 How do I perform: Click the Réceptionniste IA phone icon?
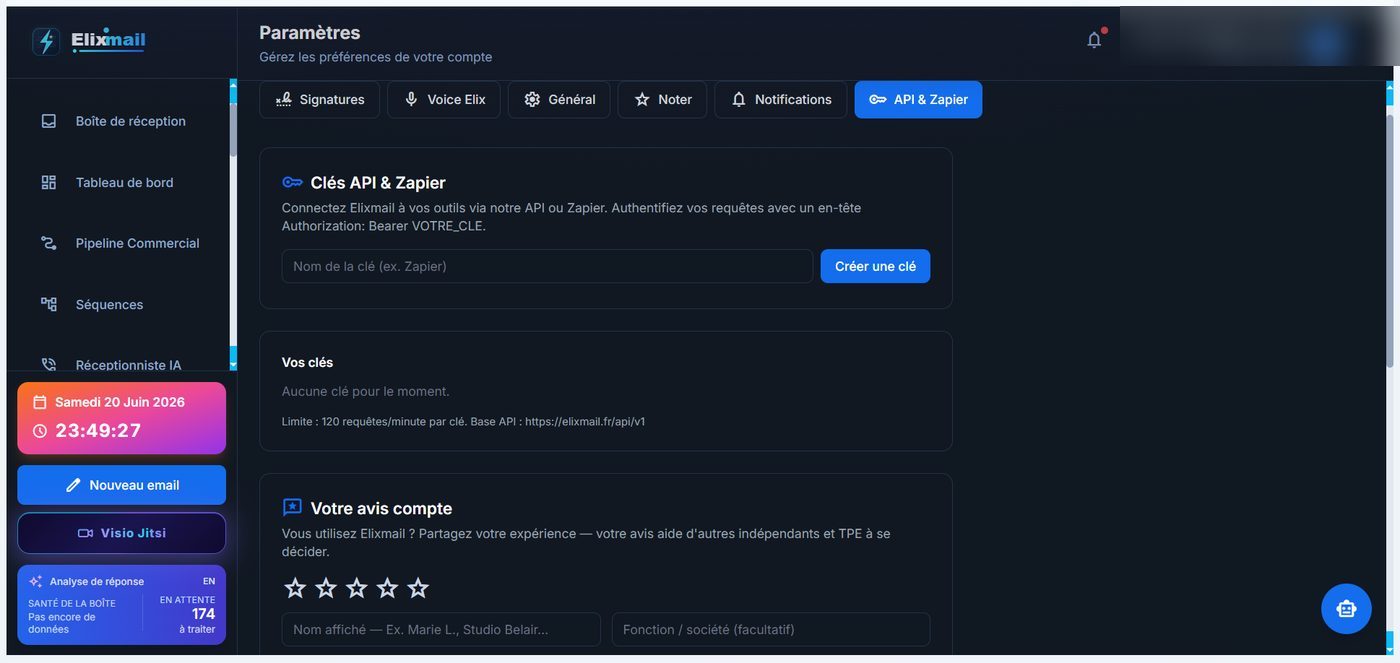[48, 365]
